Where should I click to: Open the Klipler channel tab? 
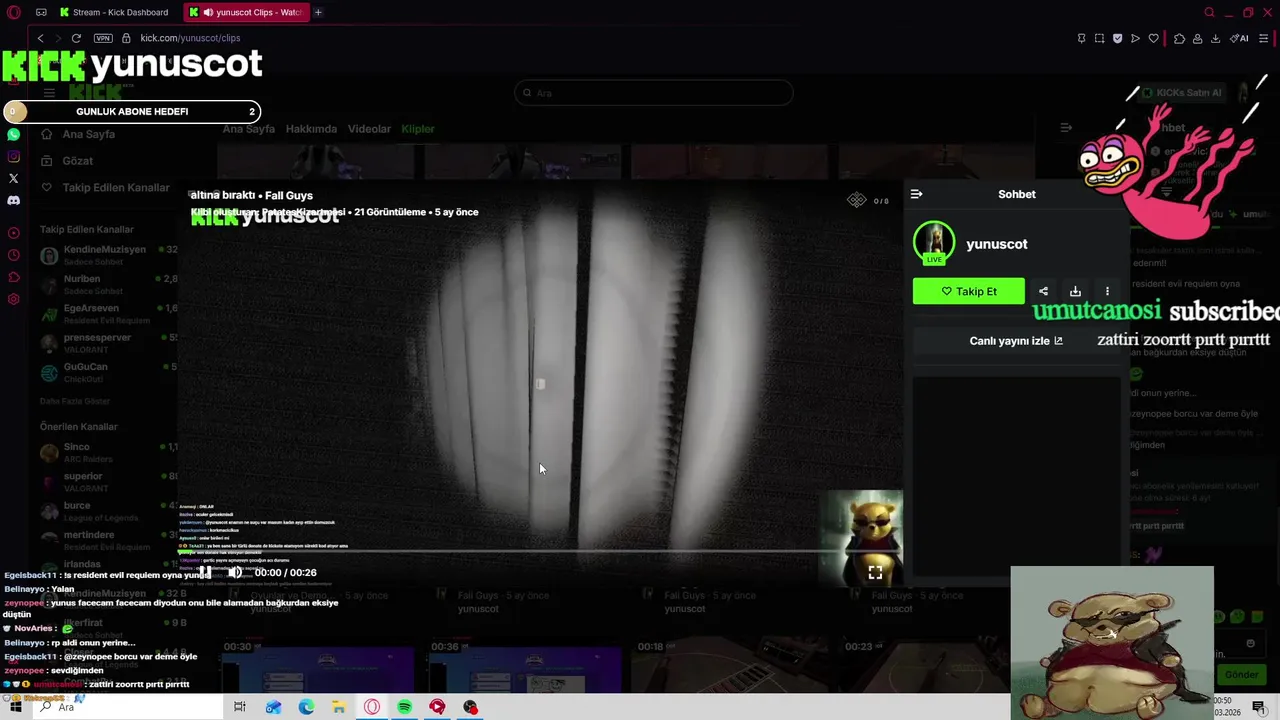pyautogui.click(x=418, y=129)
